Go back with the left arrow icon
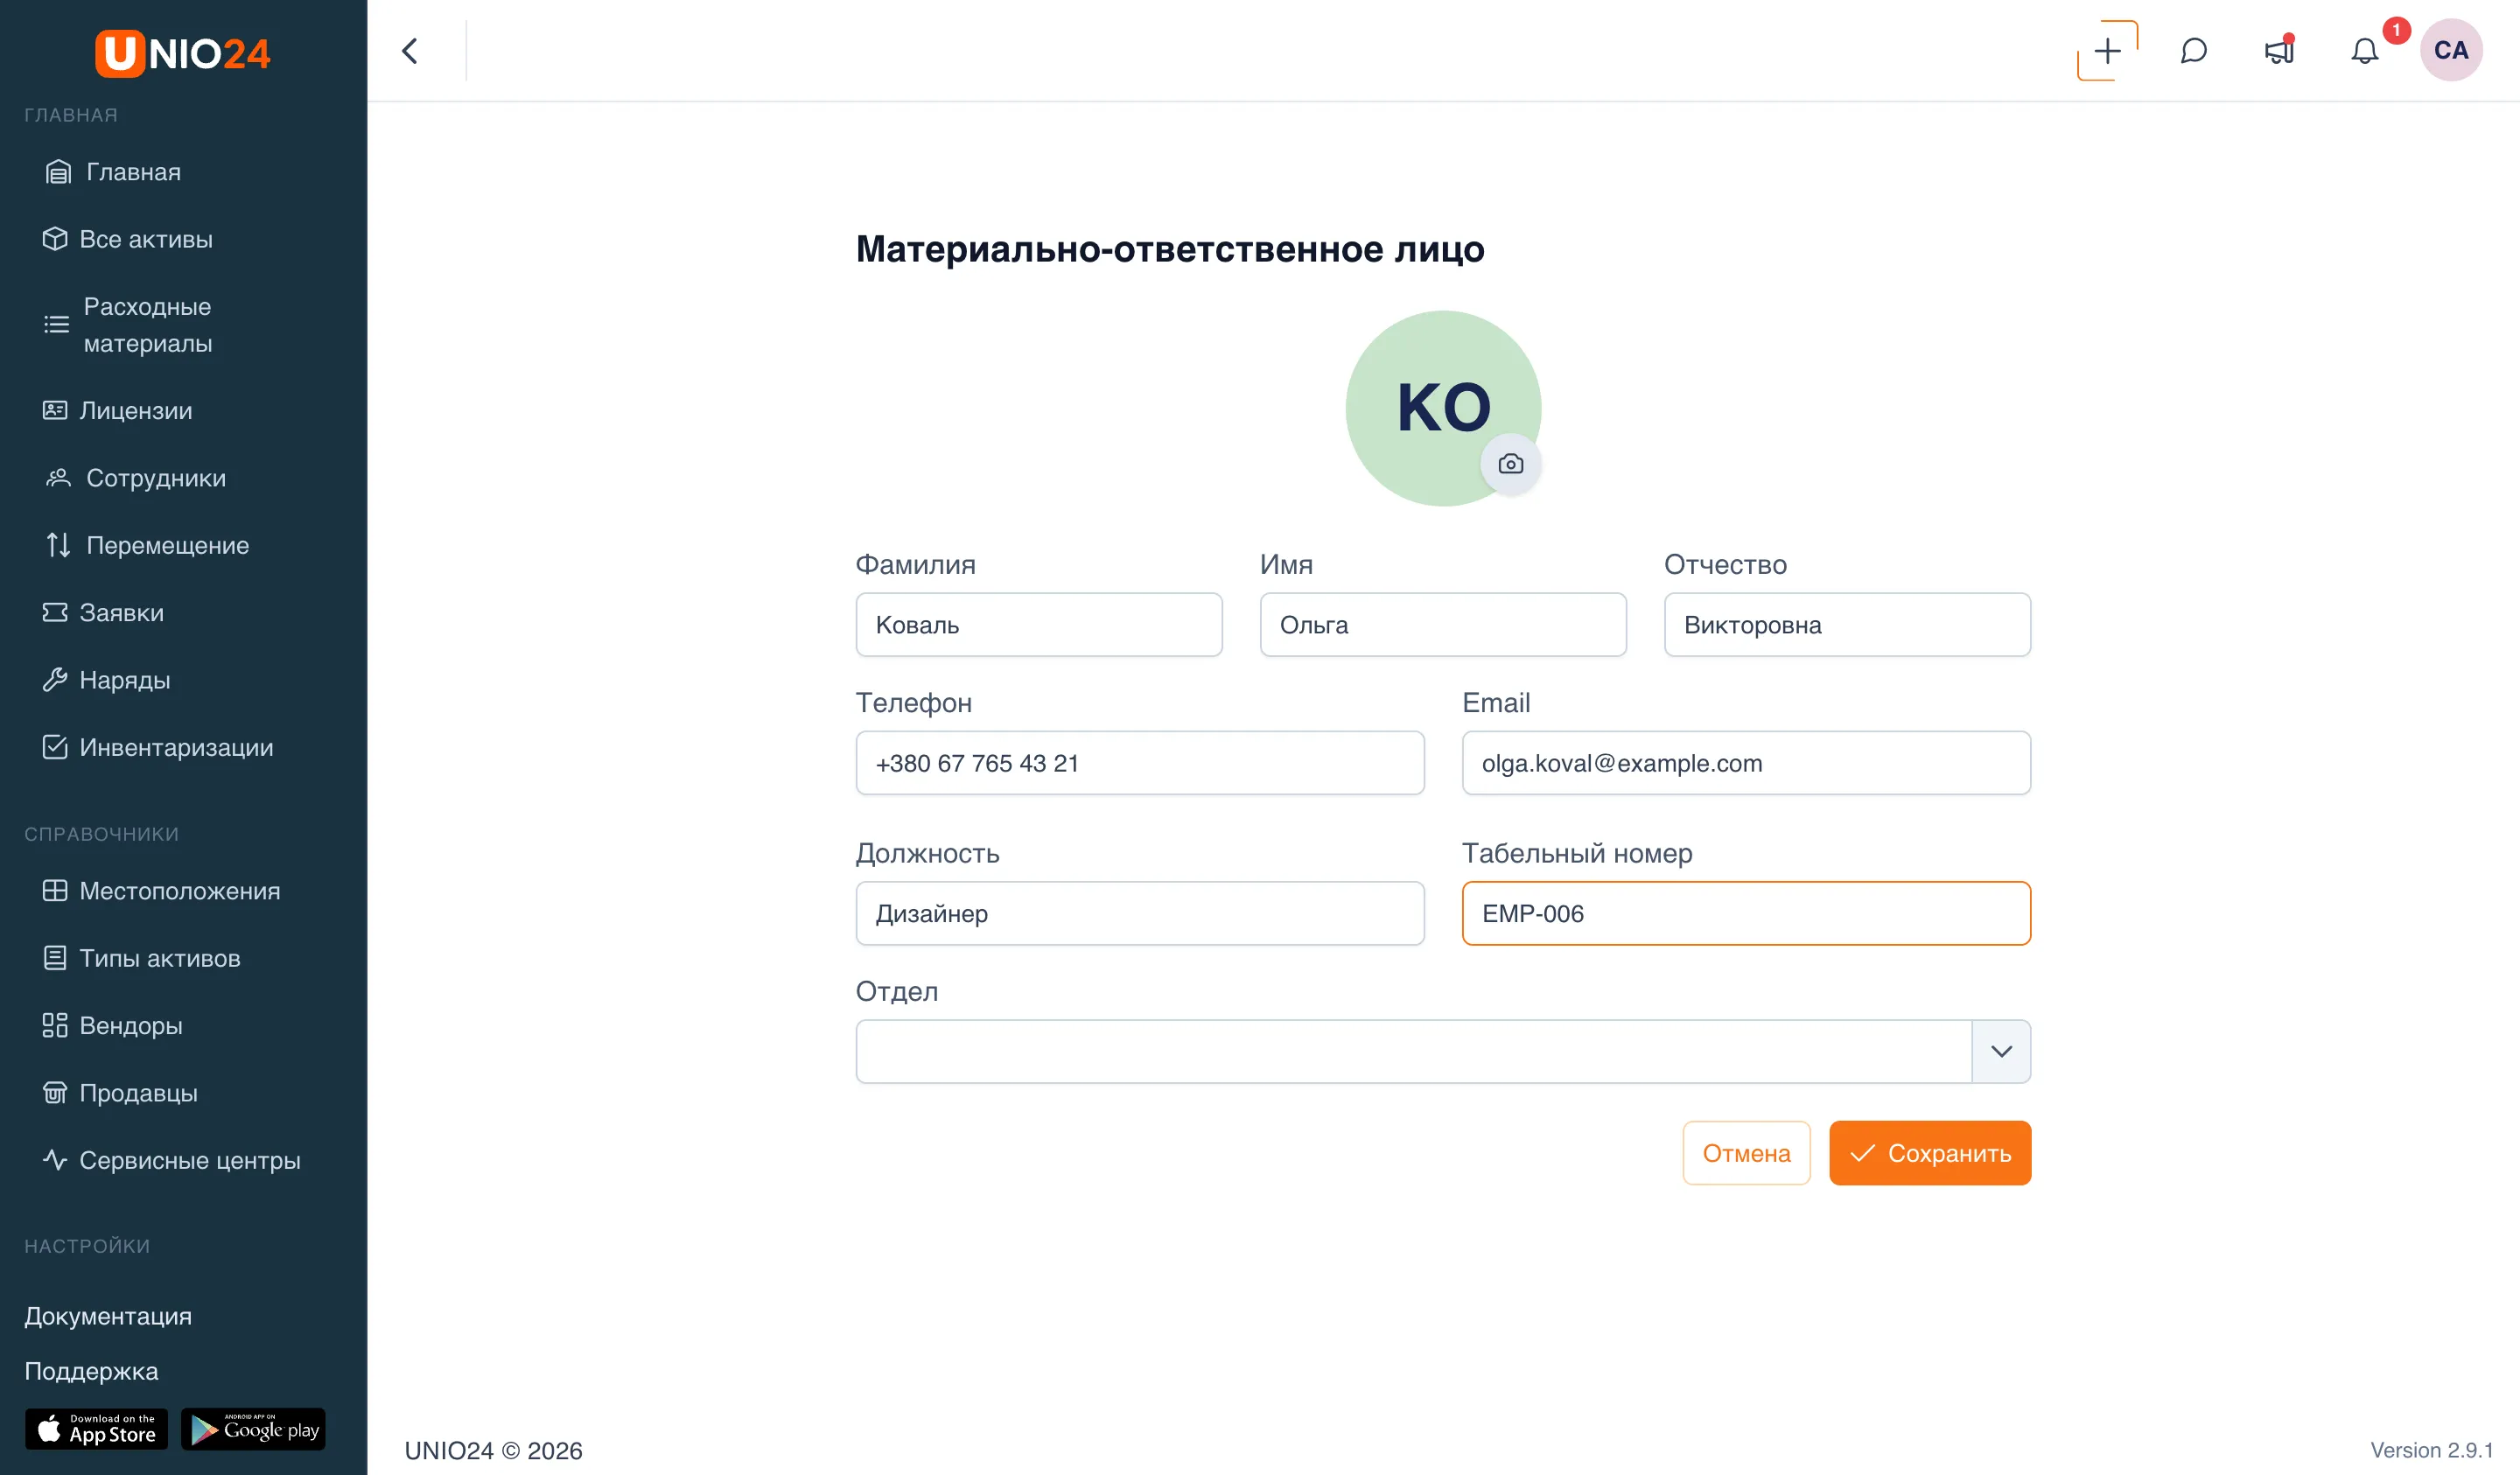Screen dimensions: 2520x1475 coord(410,51)
